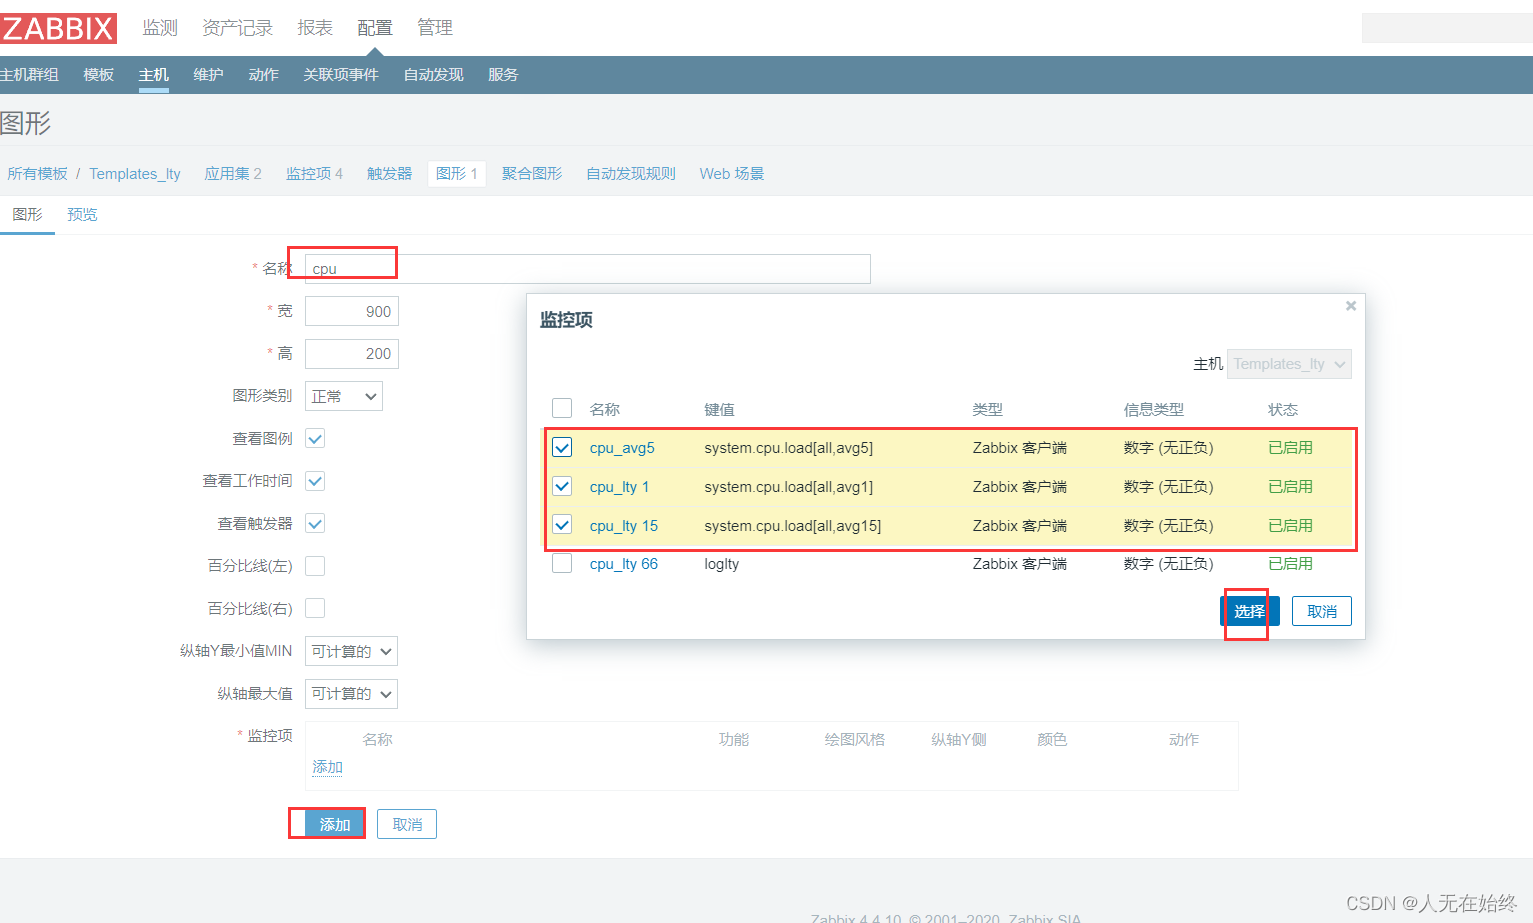This screenshot has height=923, width=1533.
Task: Click the 键值 column header
Action: click(719, 409)
